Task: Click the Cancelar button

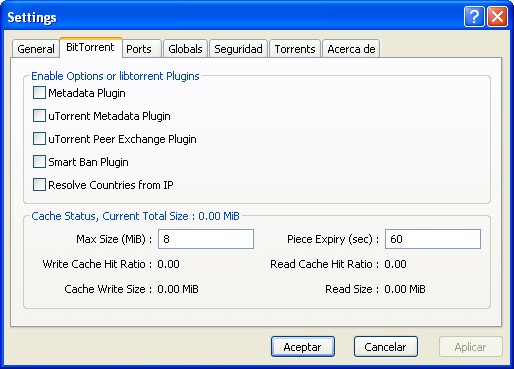Action: click(x=386, y=347)
